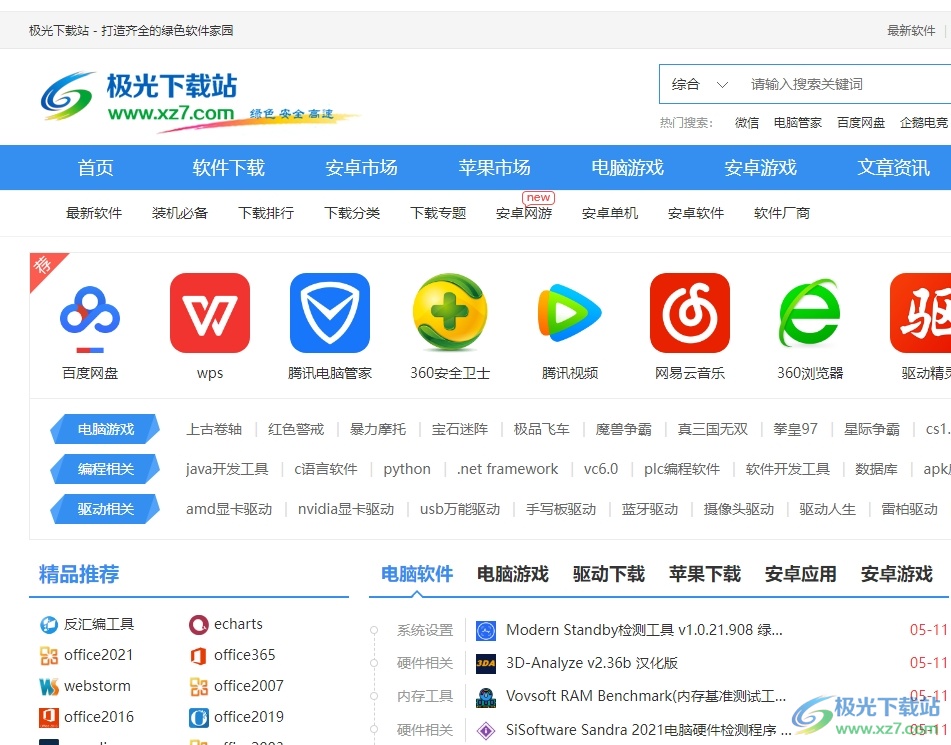Viewport: 951px width, 745px height.
Task: Open the 腾讯电脑管家 shield icon
Action: [330, 312]
